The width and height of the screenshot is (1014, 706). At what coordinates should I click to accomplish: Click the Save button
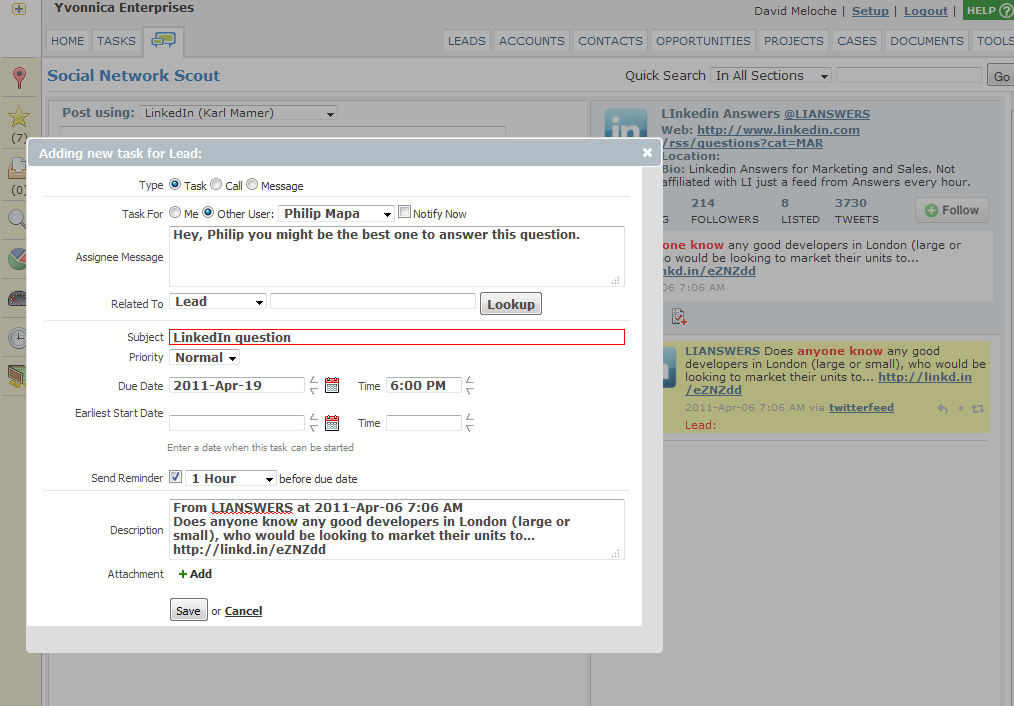click(188, 610)
